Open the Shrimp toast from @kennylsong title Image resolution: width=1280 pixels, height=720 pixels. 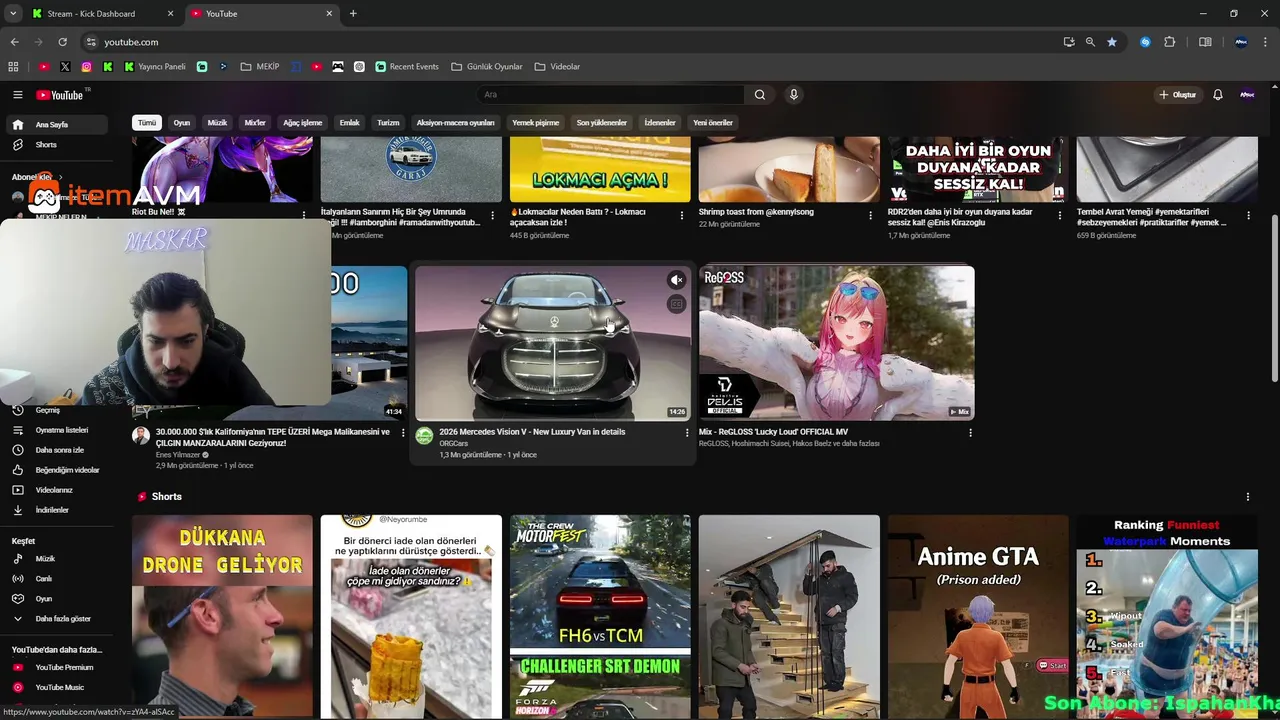coord(756,212)
